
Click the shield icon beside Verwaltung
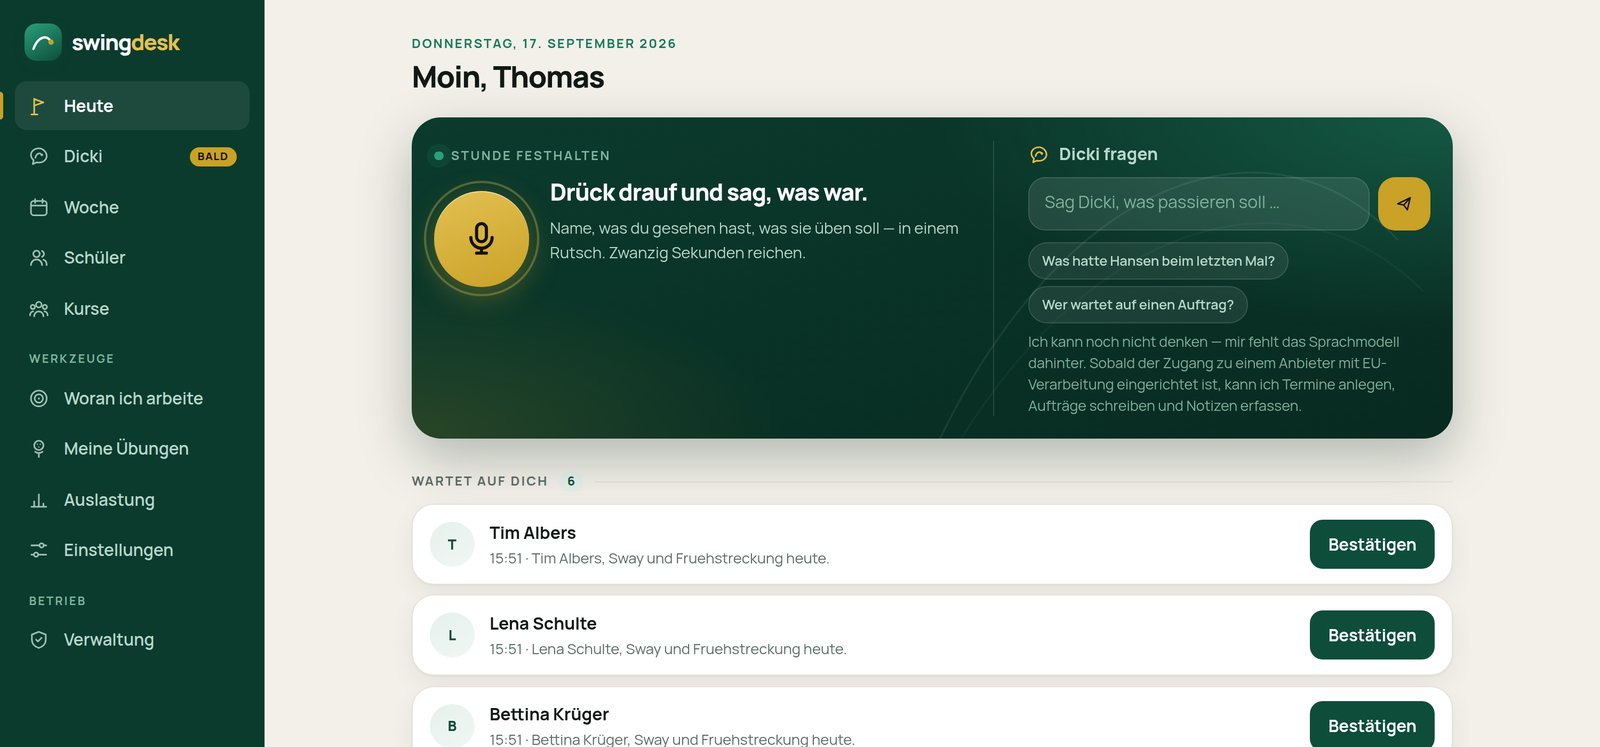click(x=39, y=640)
